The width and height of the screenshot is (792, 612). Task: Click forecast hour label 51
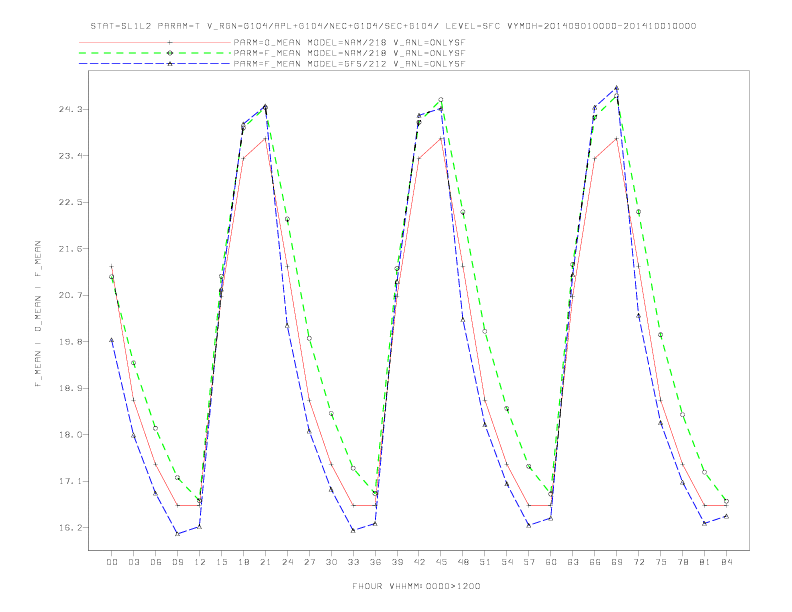[485, 562]
